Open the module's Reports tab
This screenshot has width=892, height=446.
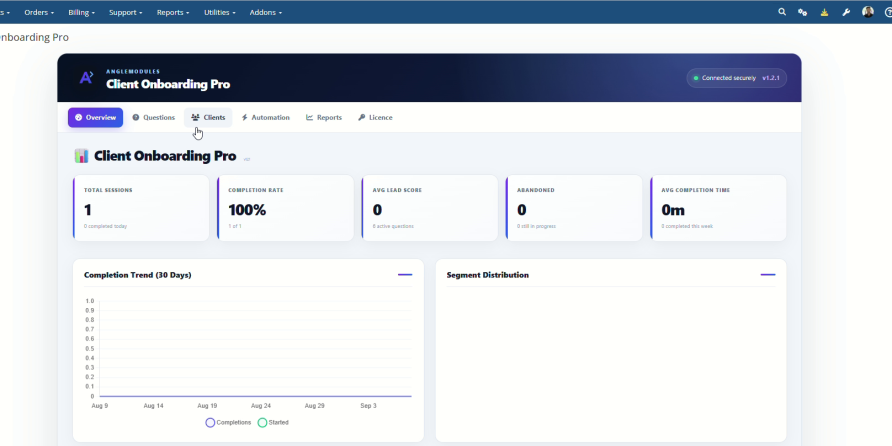[324, 117]
